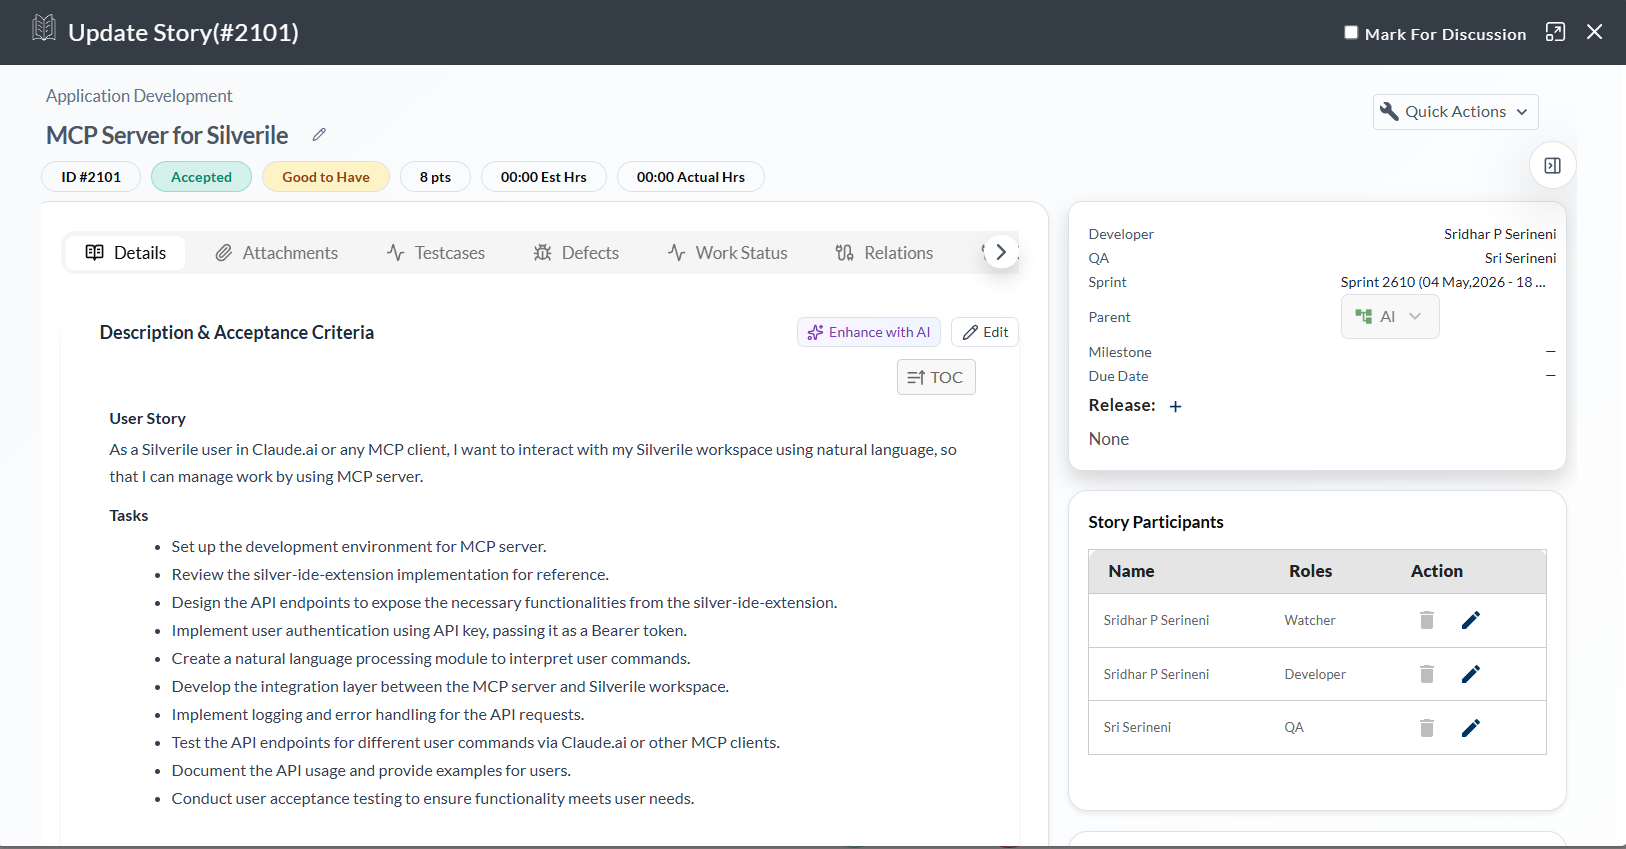Edit the story title with pencil icon
1626x849 pixels.
point(319,134)
